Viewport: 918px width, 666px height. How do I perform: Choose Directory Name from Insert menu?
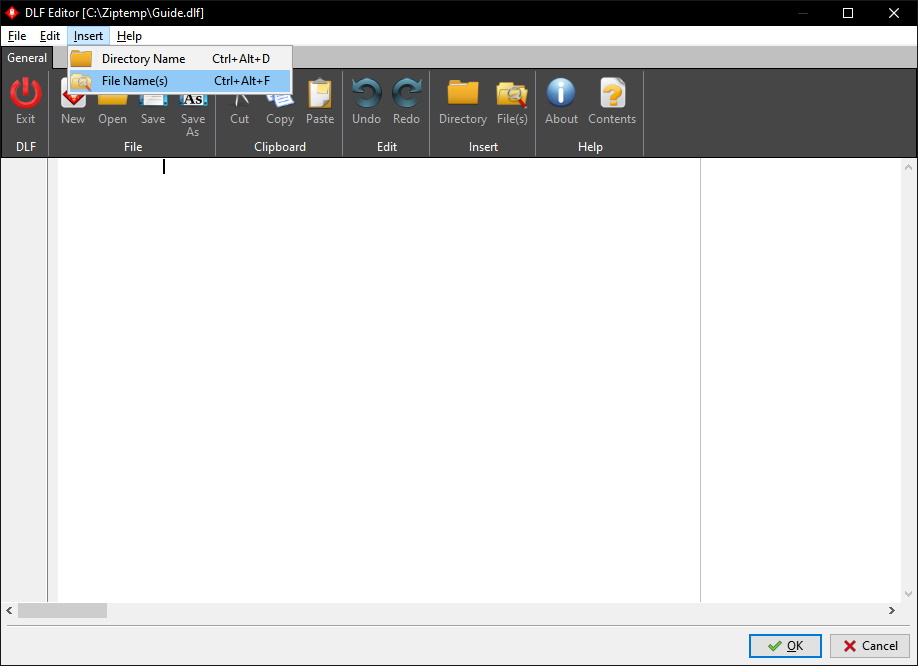tap(180, 59)
